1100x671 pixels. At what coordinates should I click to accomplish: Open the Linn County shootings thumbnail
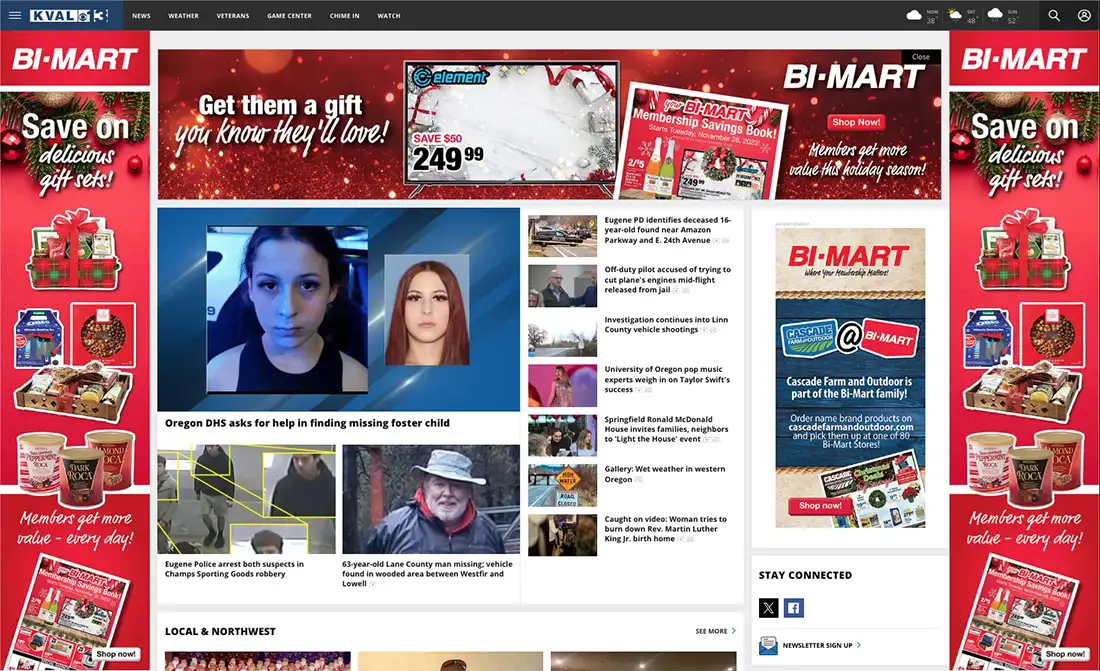(563, 336)
